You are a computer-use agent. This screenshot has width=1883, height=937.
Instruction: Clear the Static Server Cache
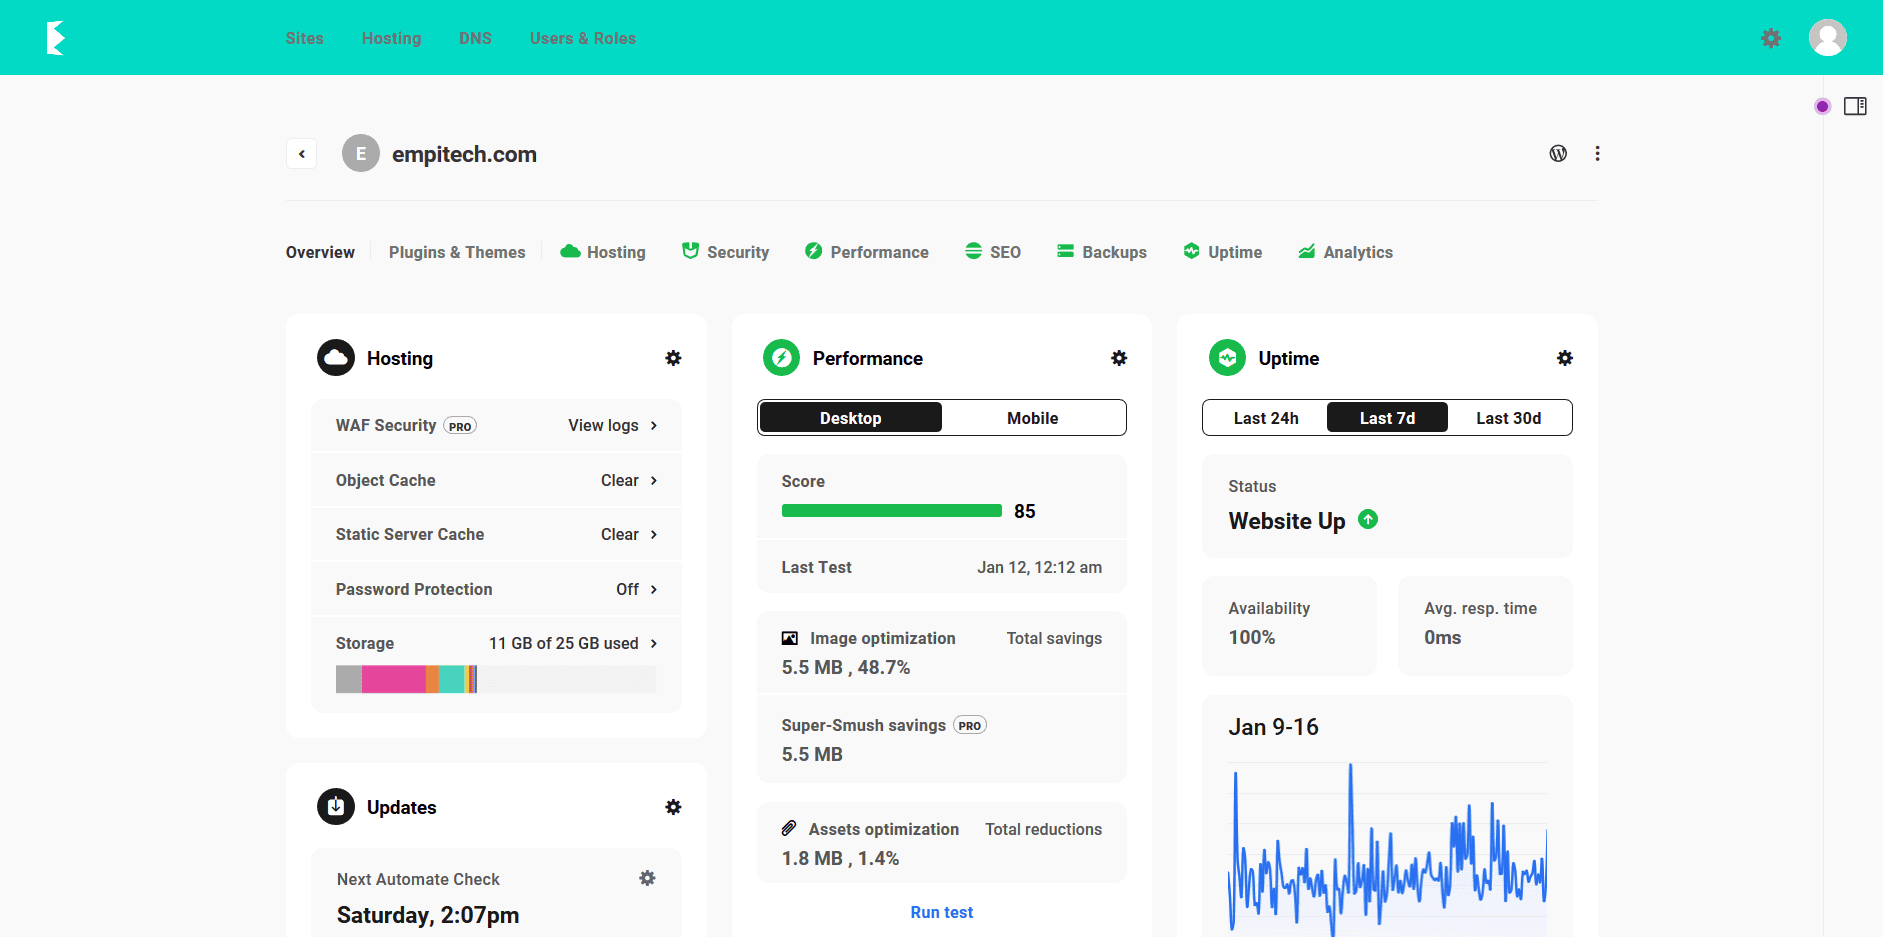(619, 535)
